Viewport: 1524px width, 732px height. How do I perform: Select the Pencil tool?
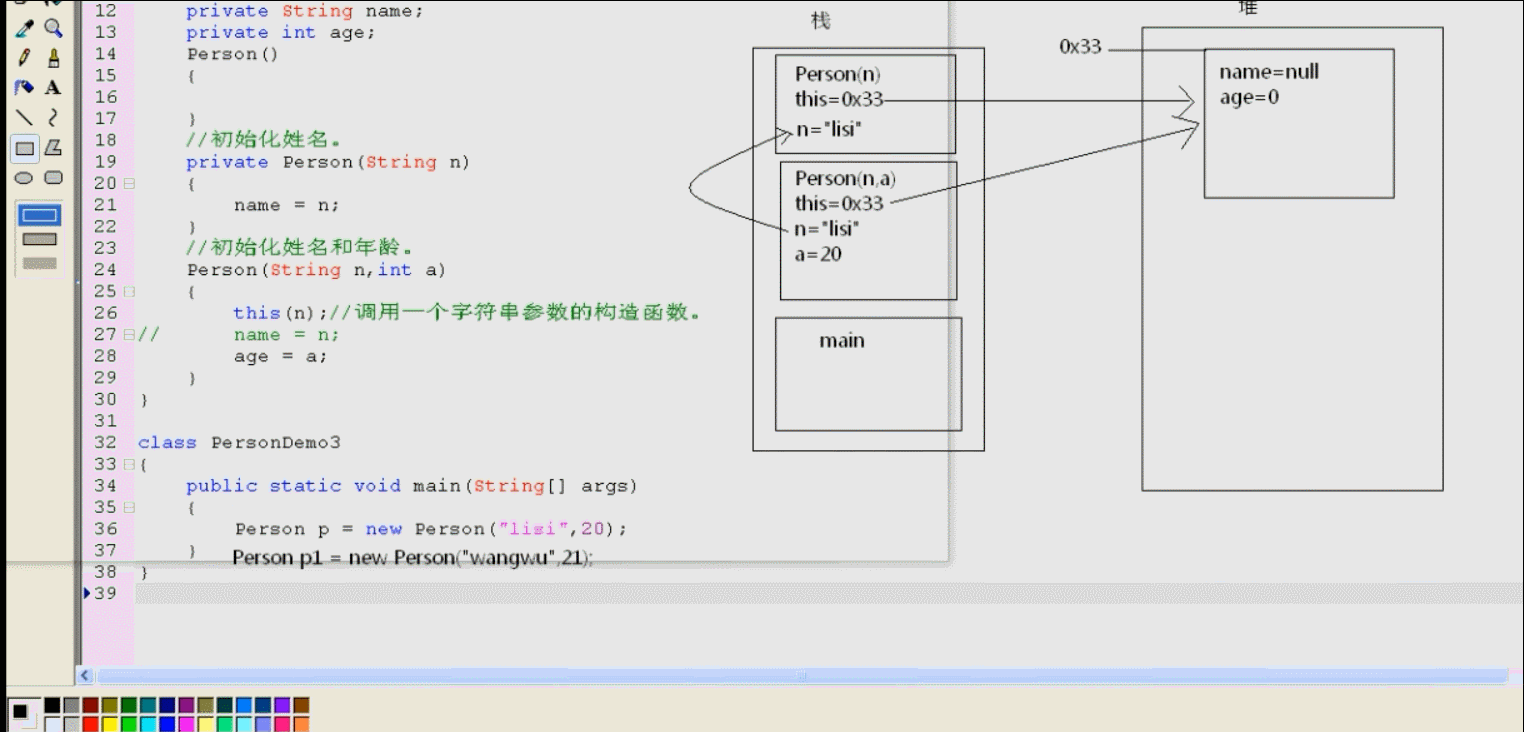click(25, 58)
